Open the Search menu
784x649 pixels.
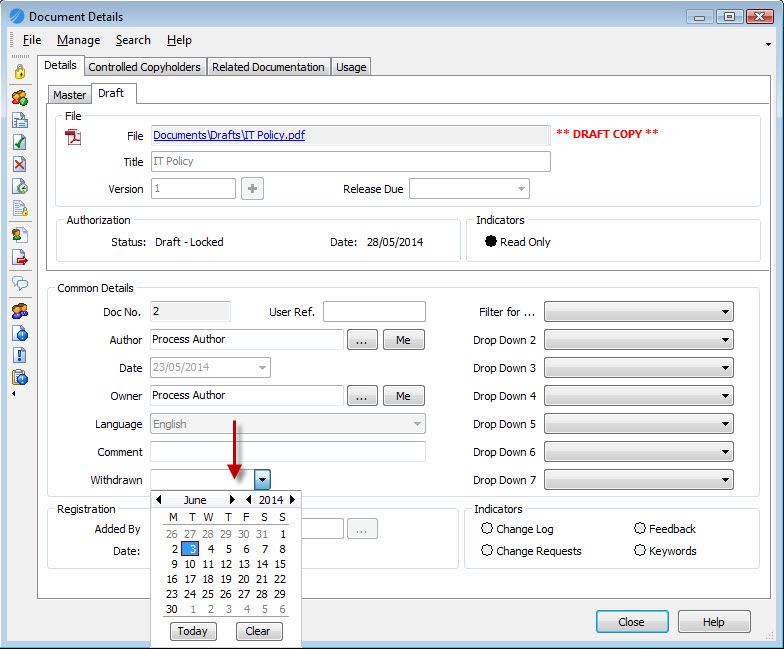pos(133,40)
